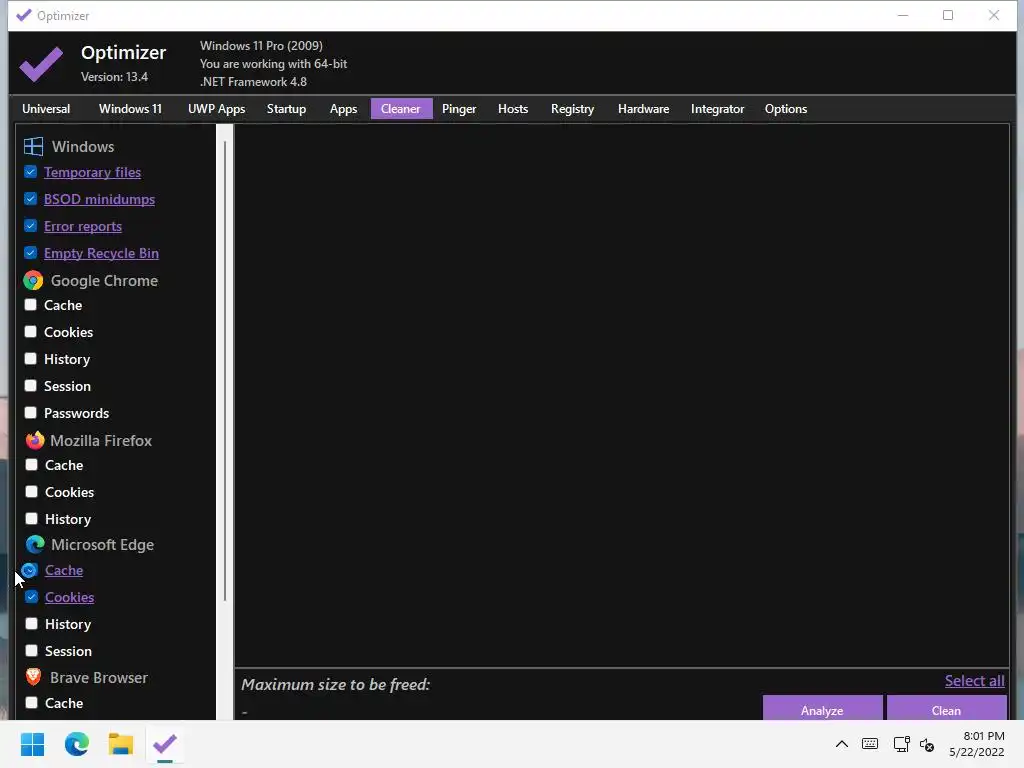Click the Select all link
The width and height of the screenshot is (1024, 768).
coord(974,680)
